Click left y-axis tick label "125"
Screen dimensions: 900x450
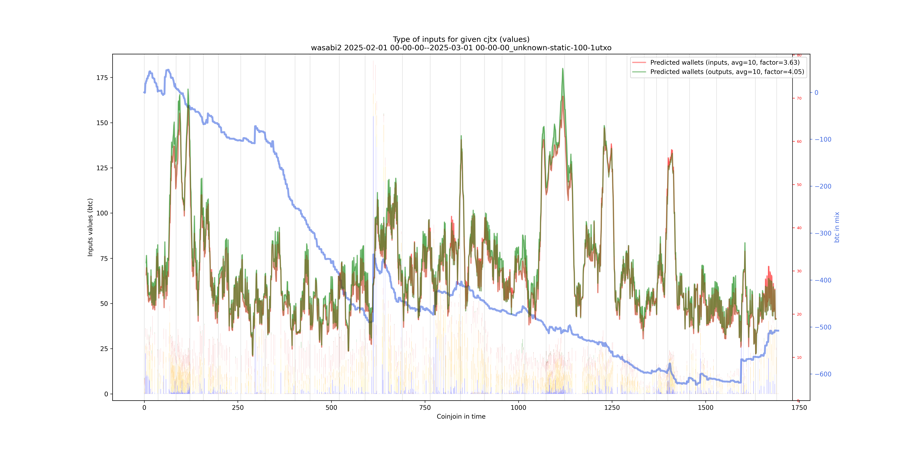(102, 168)
